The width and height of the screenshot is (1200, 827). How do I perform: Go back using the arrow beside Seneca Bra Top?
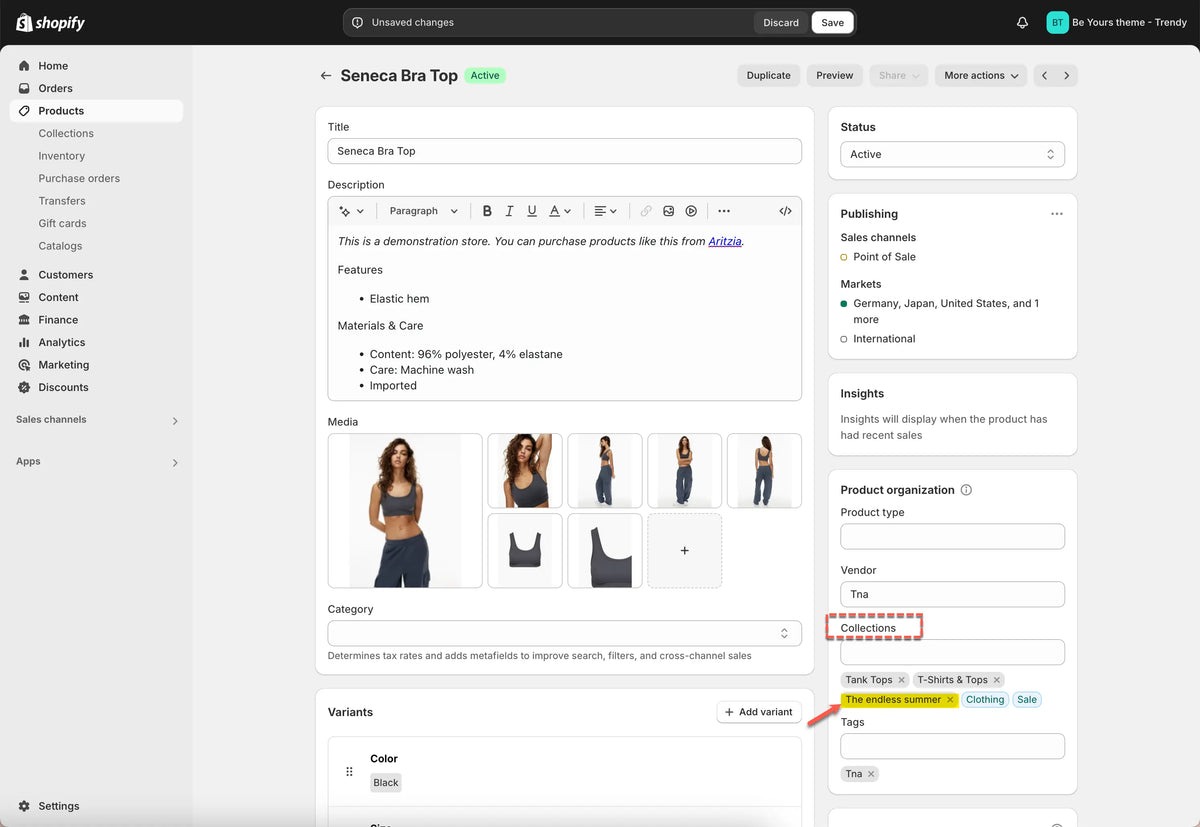click(x=325, y=75)
